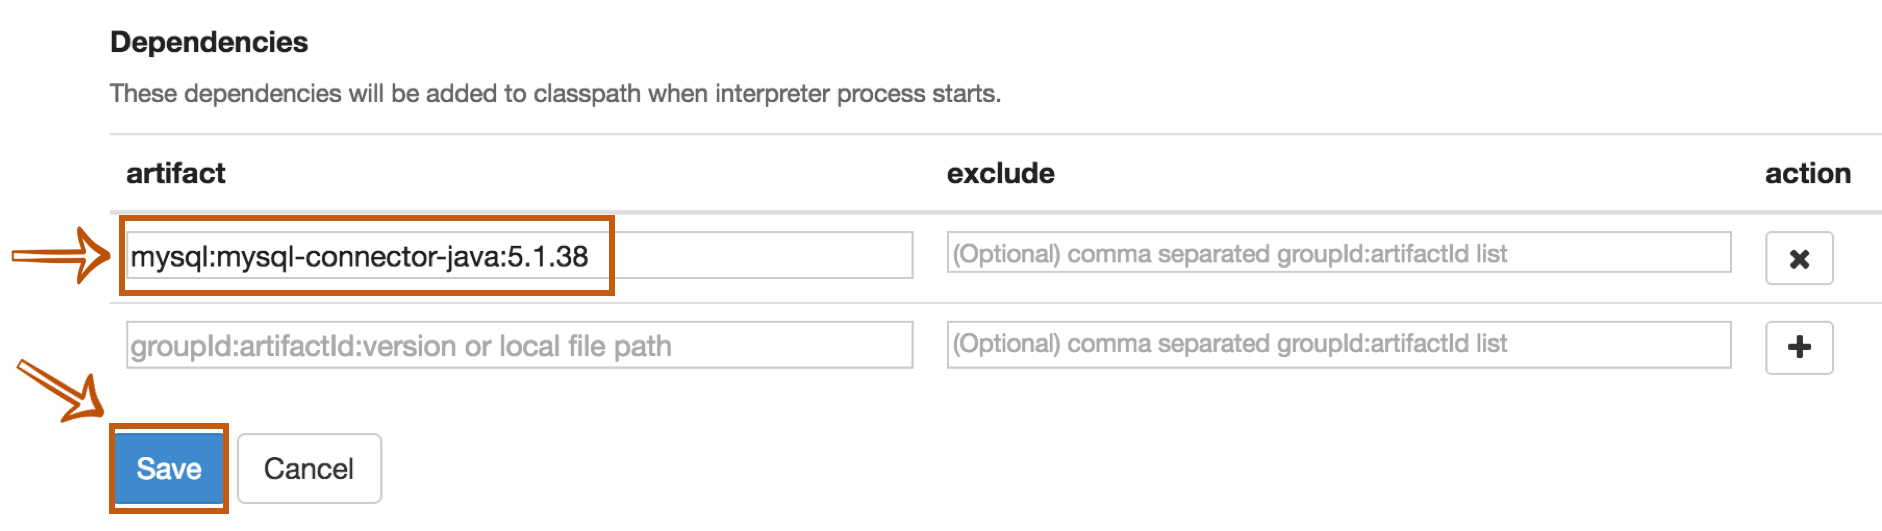Click the exclude field in the mysql row
Screen dimensions: 1882x531
(1338, 253)
